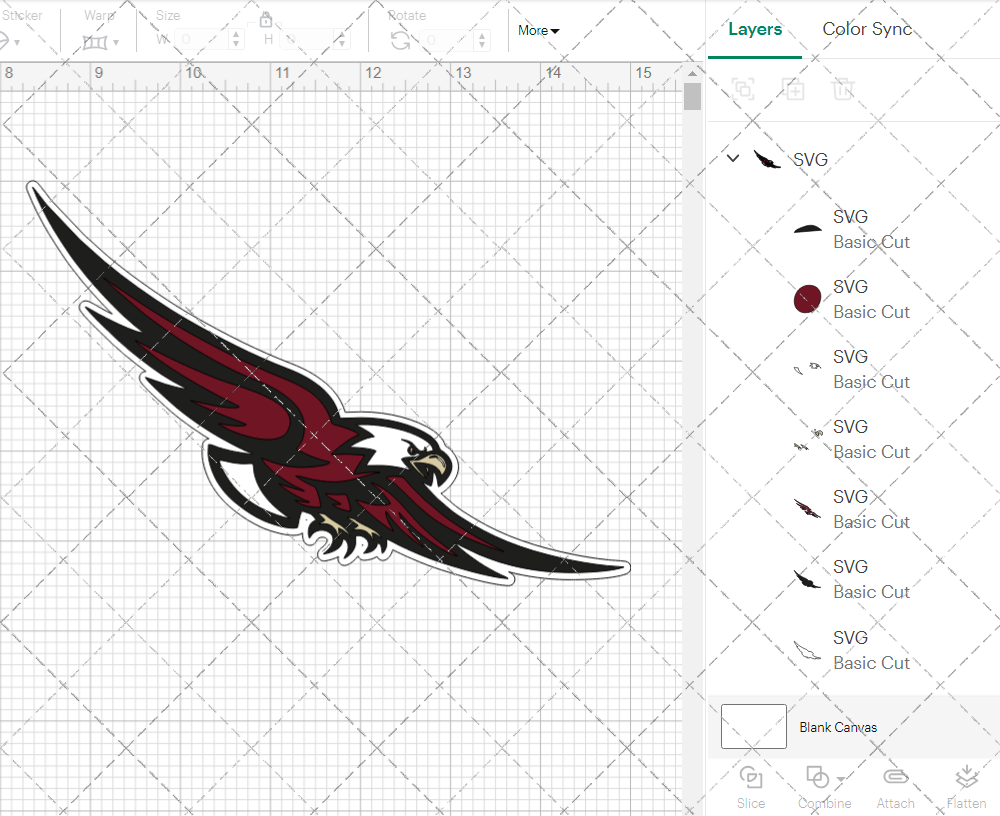Click the Warp tool icon

(97, 40)
